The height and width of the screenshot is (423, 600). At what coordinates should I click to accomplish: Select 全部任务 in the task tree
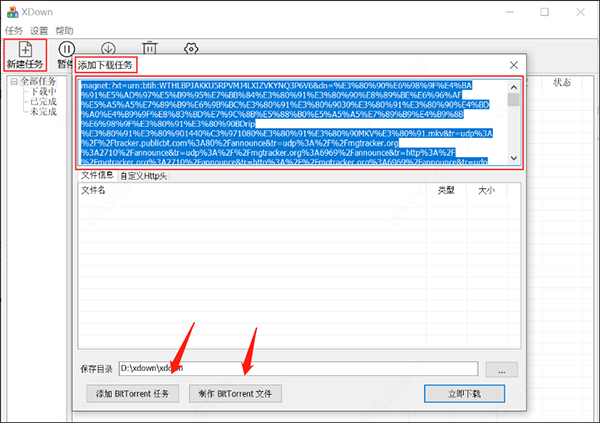point(38,81)
